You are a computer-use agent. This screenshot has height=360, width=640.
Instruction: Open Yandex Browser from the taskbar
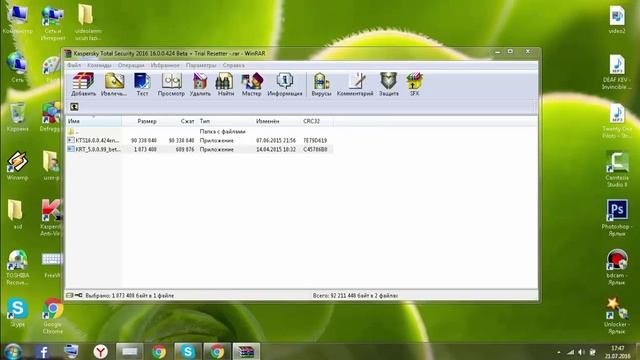[100, 351]
